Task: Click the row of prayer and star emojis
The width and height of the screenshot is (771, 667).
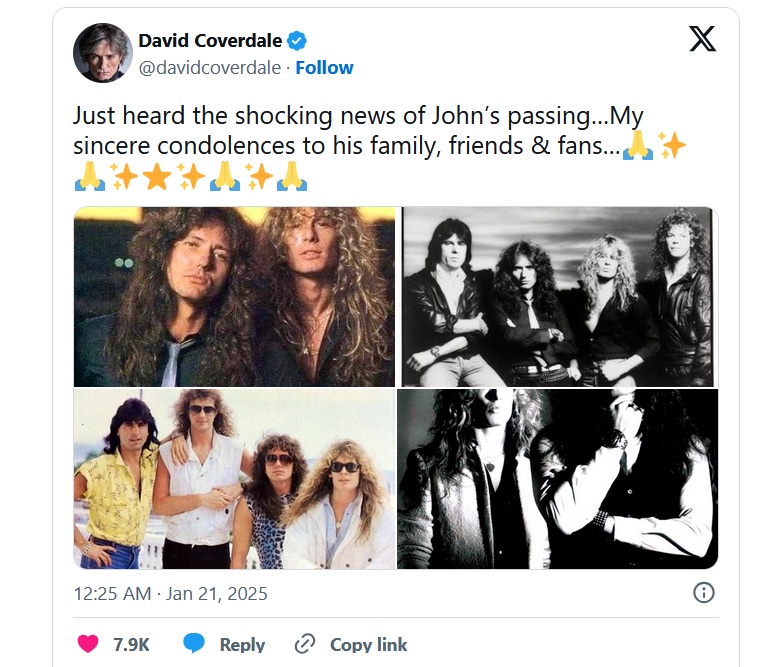Action: (191, 176)
